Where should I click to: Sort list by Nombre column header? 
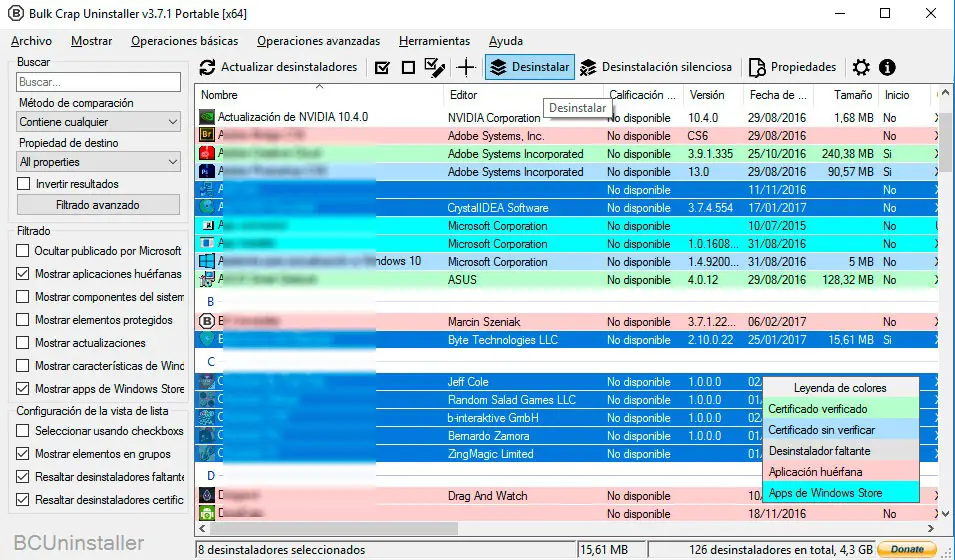[x=319, y=94]
